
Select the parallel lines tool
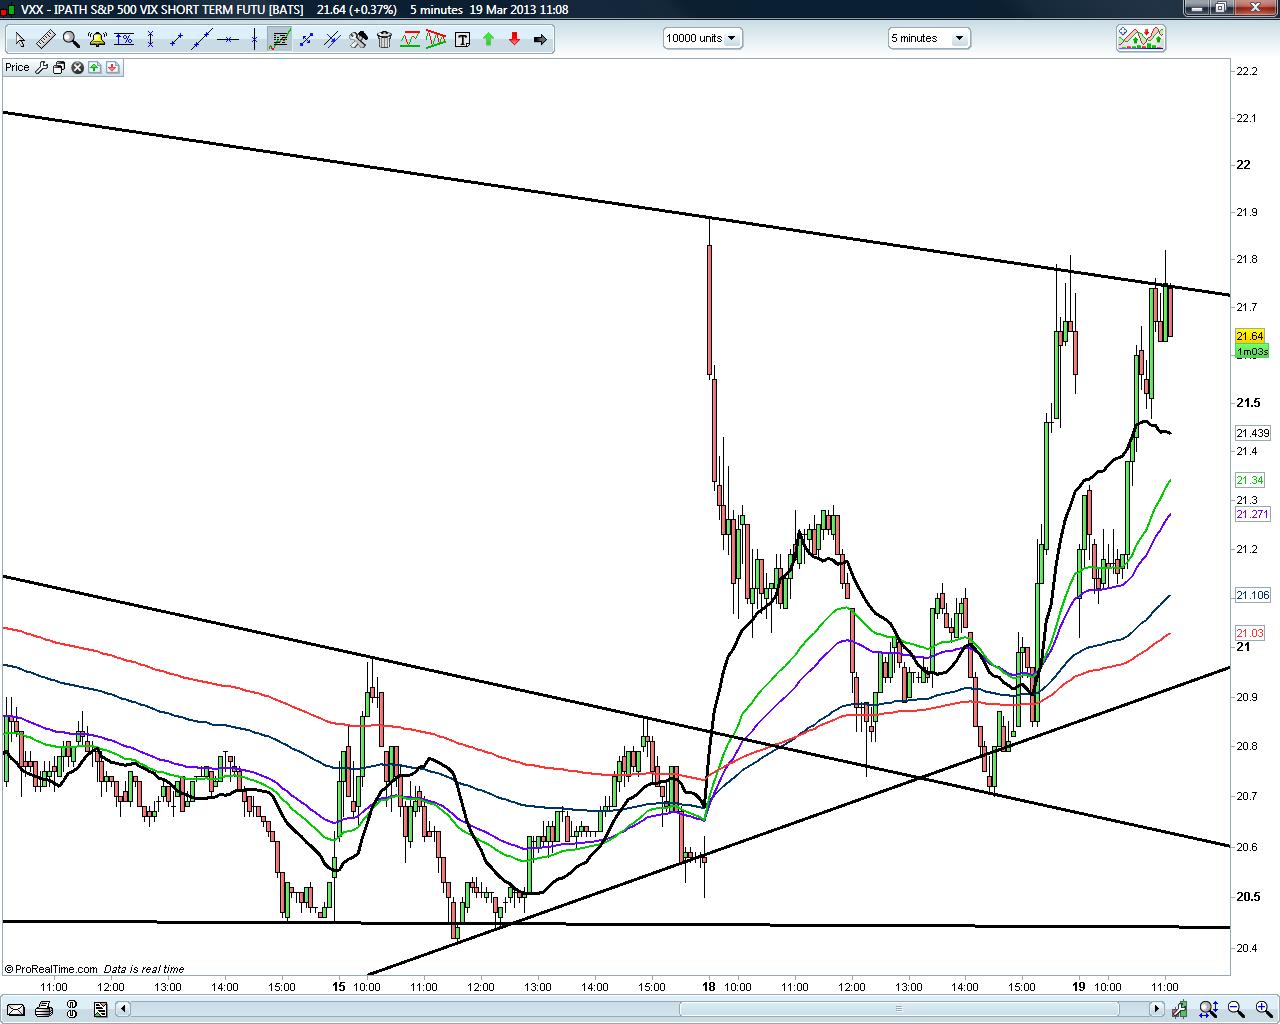332,40
